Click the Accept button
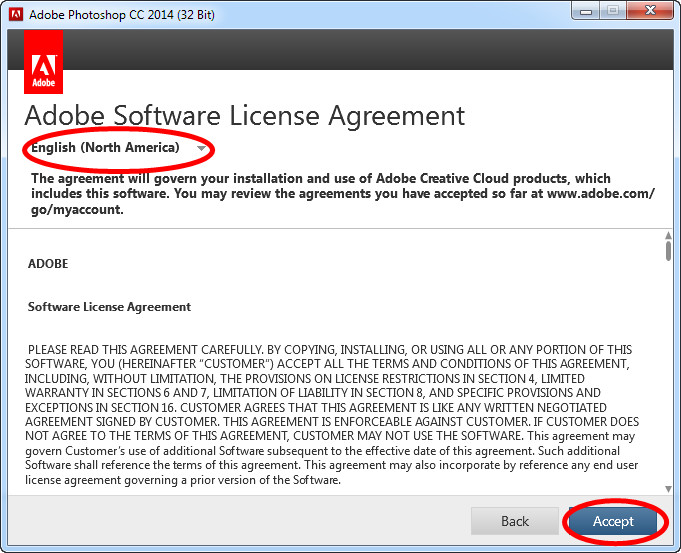Image resolution: width=681 pixels, height=553 pixels. (x=613, y=521)
